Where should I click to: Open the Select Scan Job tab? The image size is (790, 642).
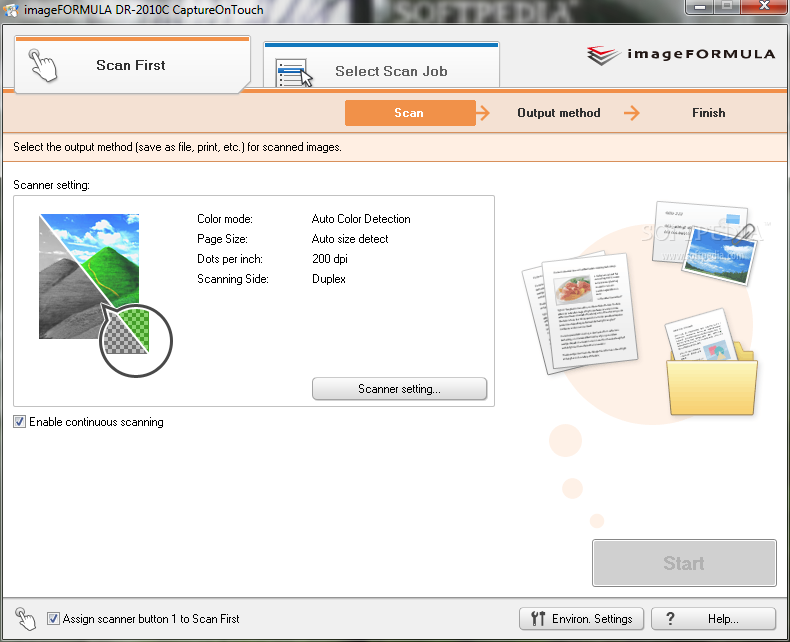(381, 66)
